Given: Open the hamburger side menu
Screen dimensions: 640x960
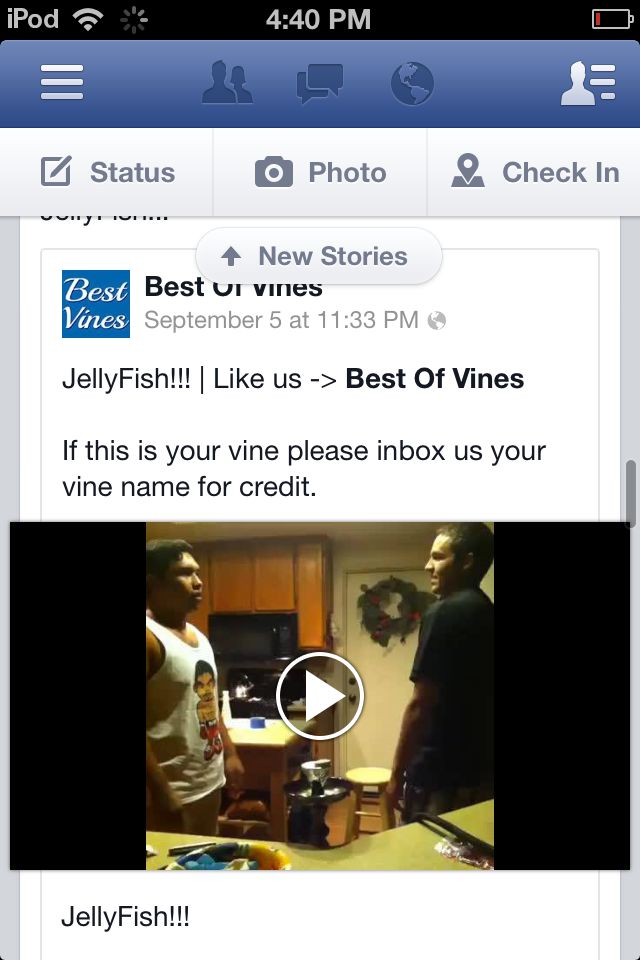Looking at the screenshot, I should click(x=62, y=82).
